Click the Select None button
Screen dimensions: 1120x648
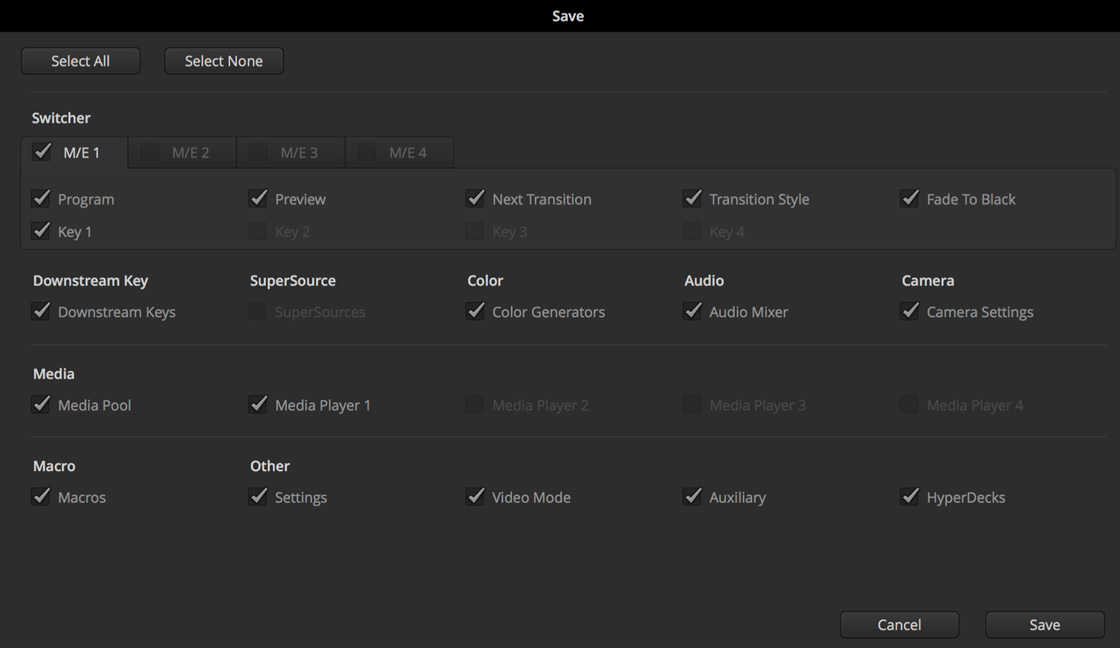(223, 60)
